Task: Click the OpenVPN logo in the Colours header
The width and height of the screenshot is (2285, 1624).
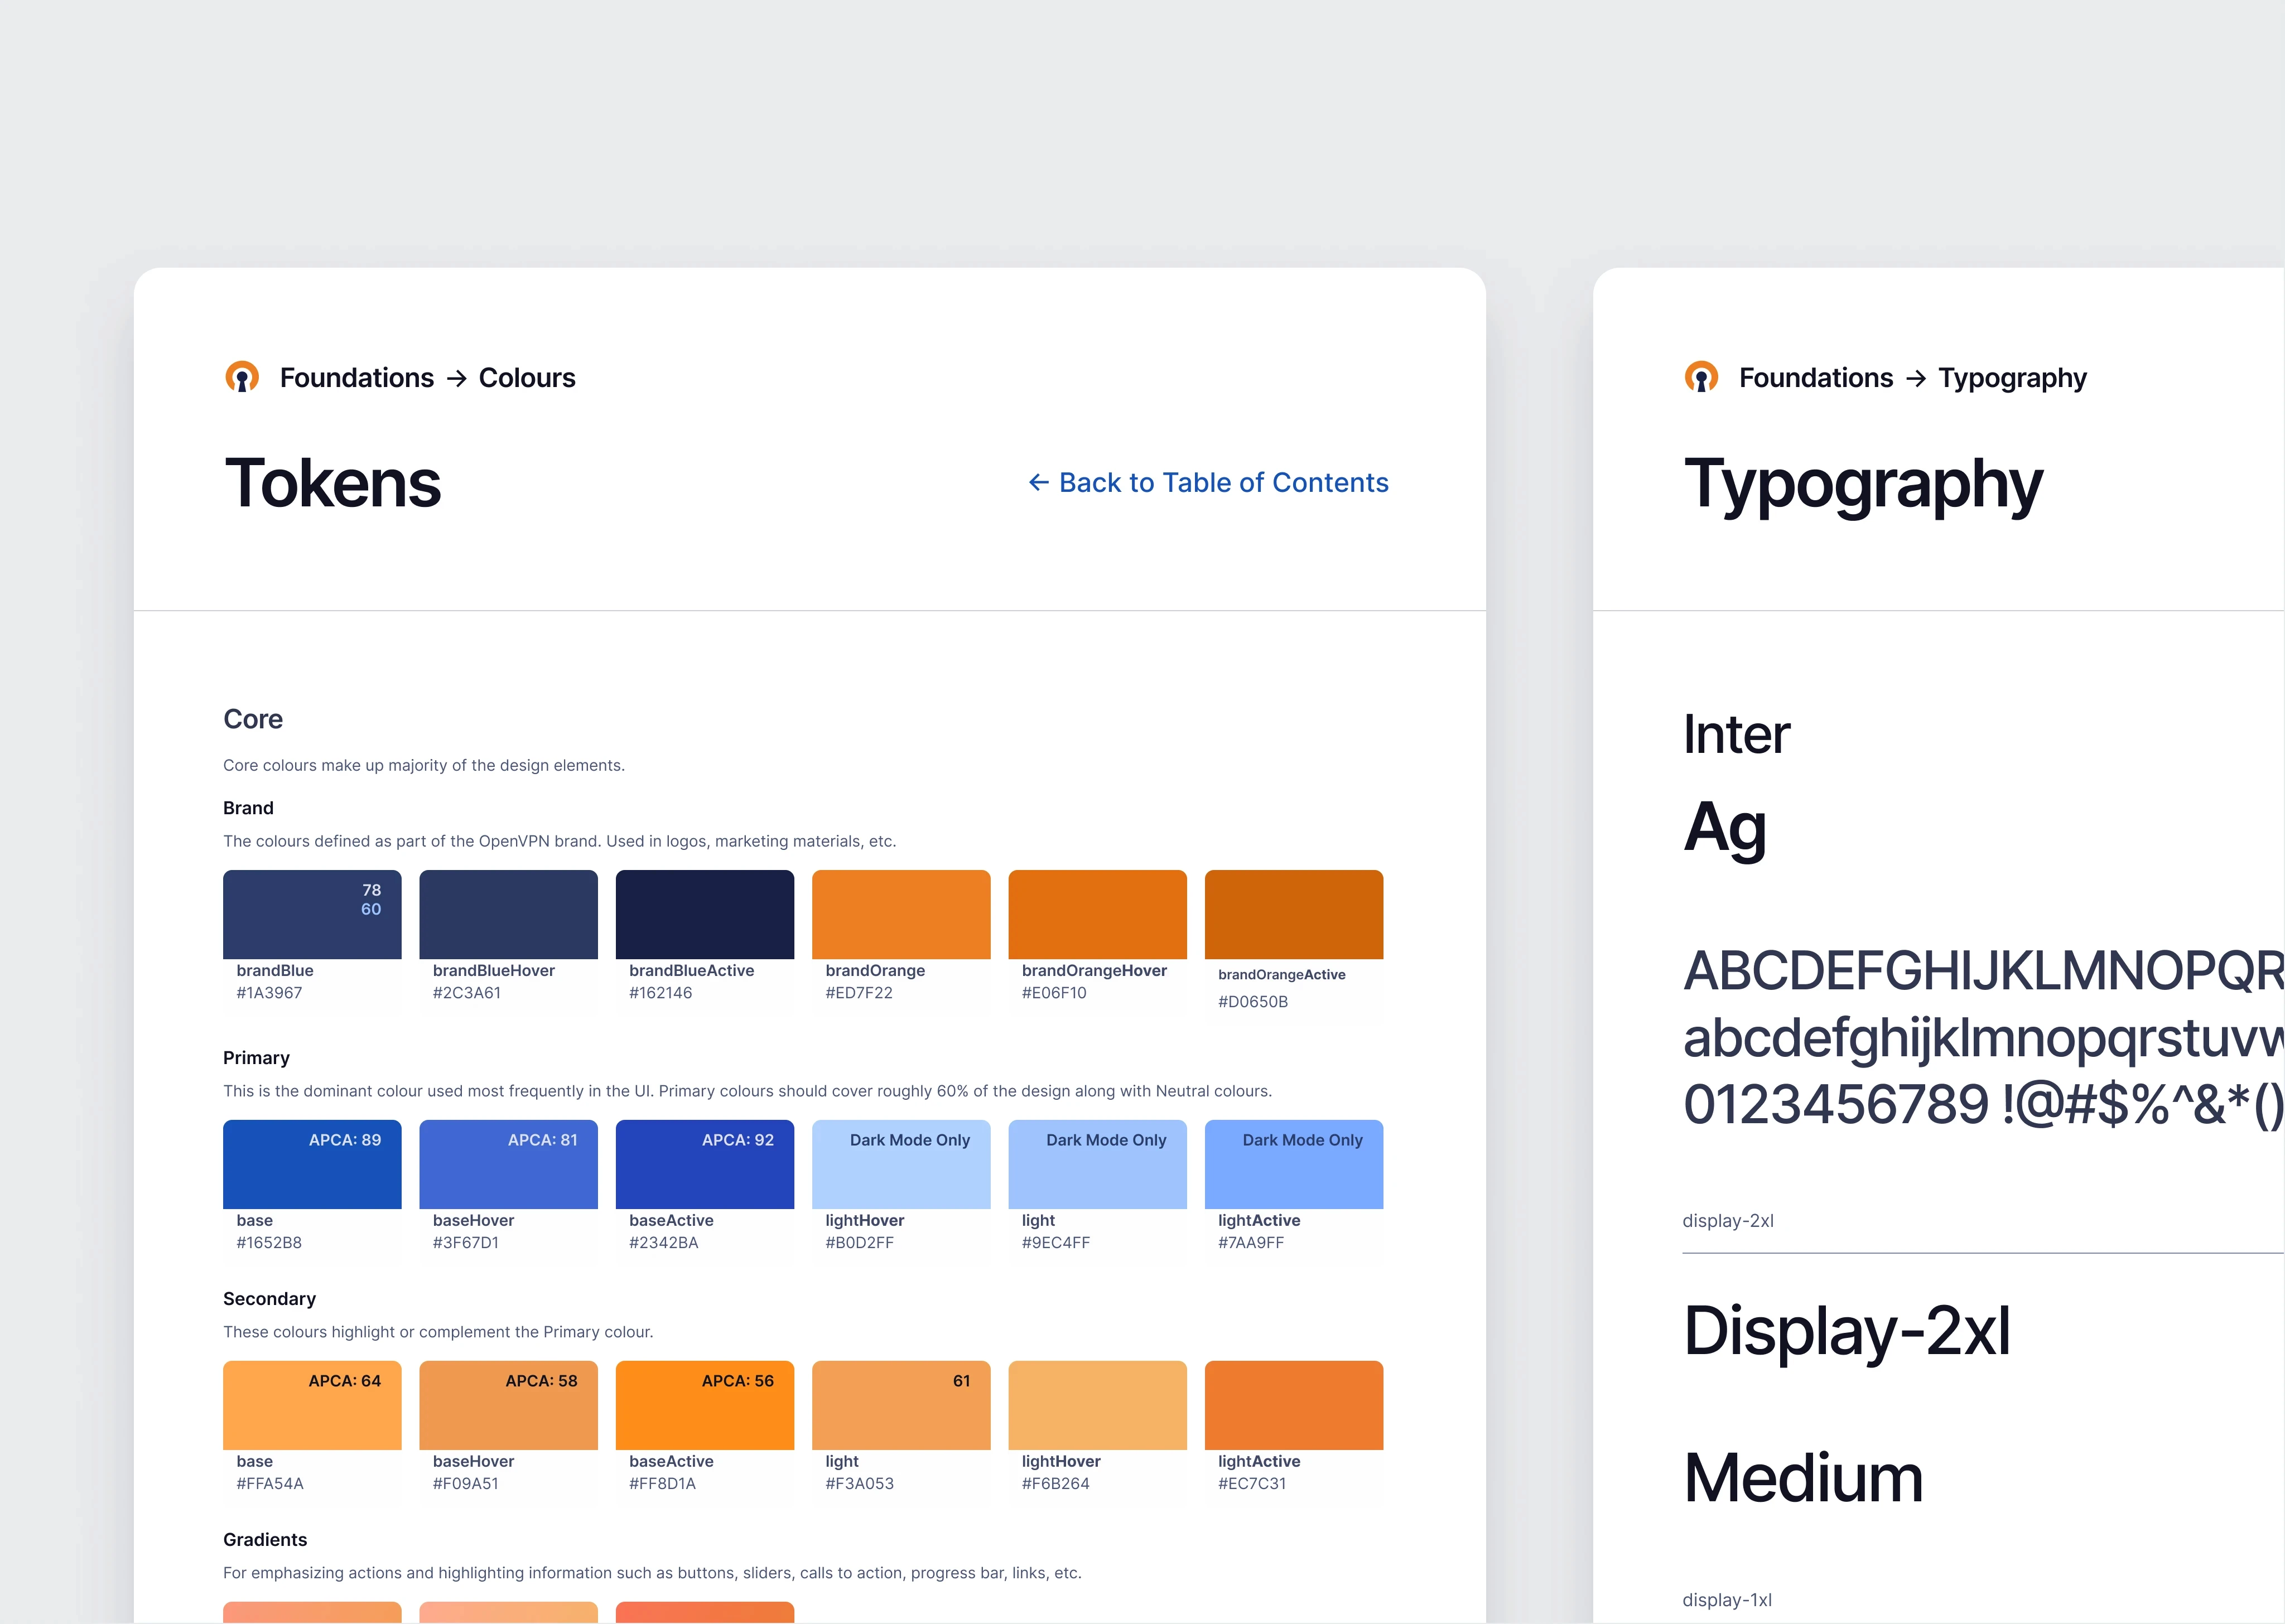Action: point(242,377)
